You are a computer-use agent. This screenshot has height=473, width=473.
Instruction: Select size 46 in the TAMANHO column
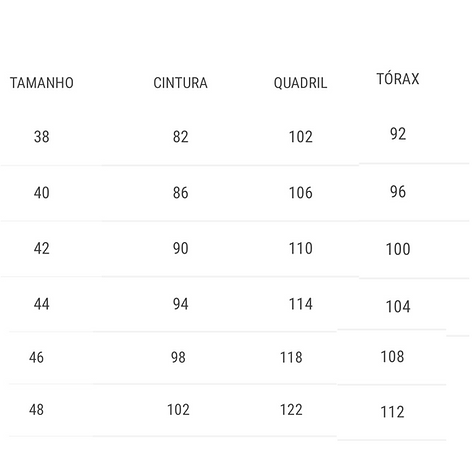pyautogui.click(x=36, y=357)
